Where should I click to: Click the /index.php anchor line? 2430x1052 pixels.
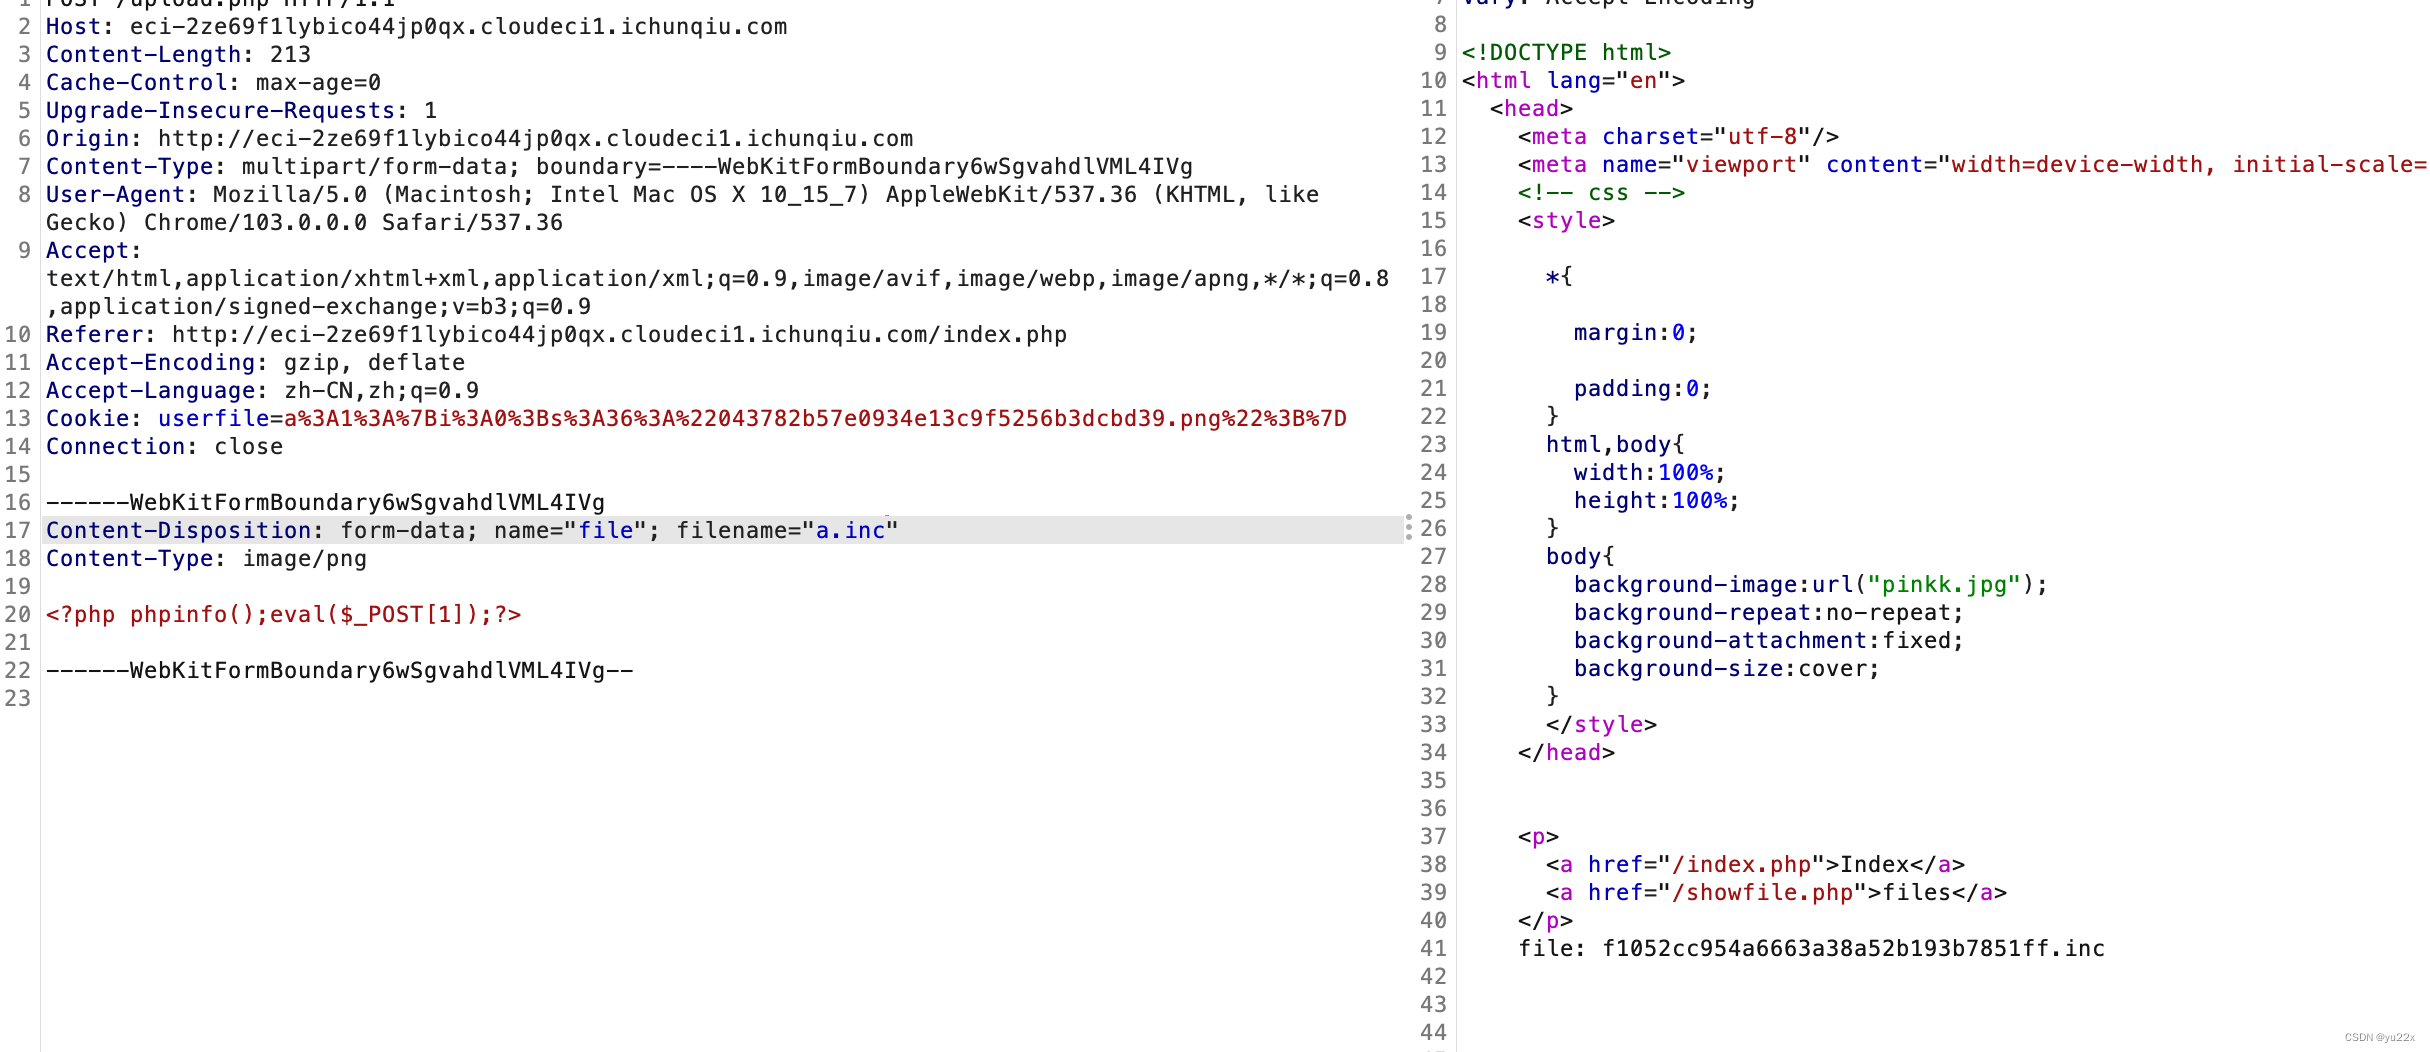[x=1755, y=865]
